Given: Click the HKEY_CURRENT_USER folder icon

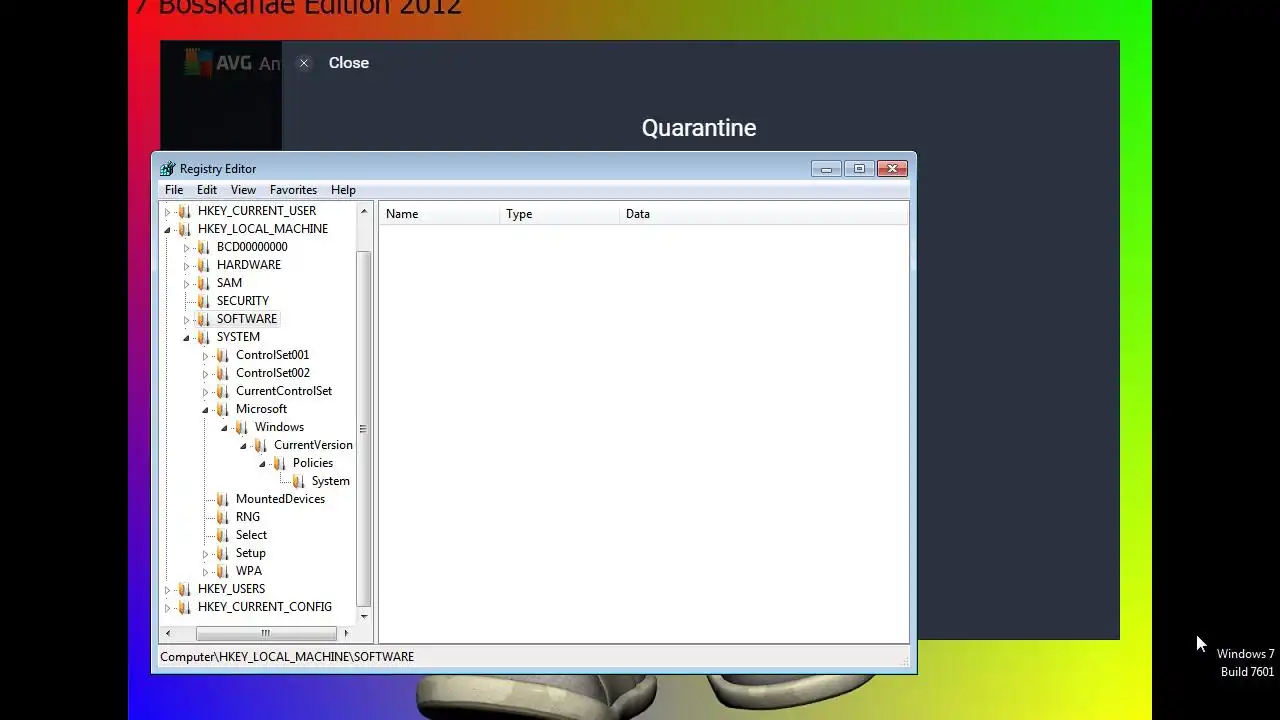Looking at the screenshot, I should (184, 211).
